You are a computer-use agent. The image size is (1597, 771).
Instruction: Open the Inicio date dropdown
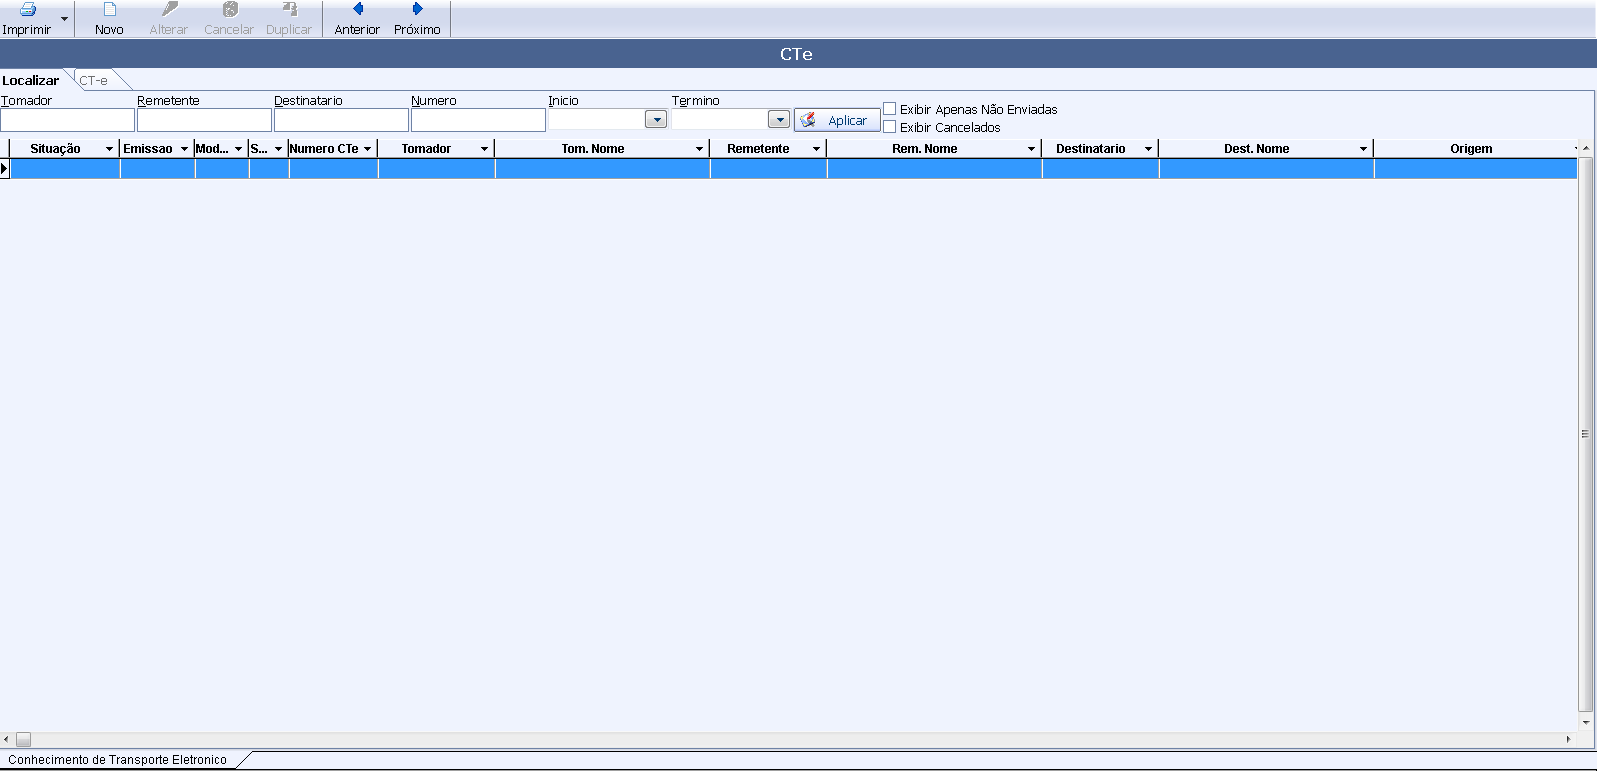pos(656,120)
